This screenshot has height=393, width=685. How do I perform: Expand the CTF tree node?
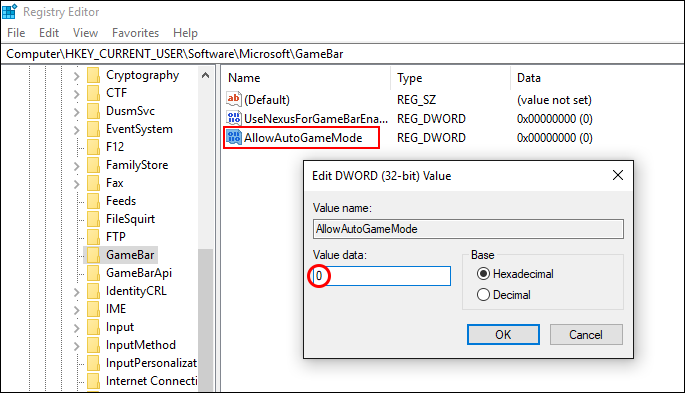coord(76,94)
